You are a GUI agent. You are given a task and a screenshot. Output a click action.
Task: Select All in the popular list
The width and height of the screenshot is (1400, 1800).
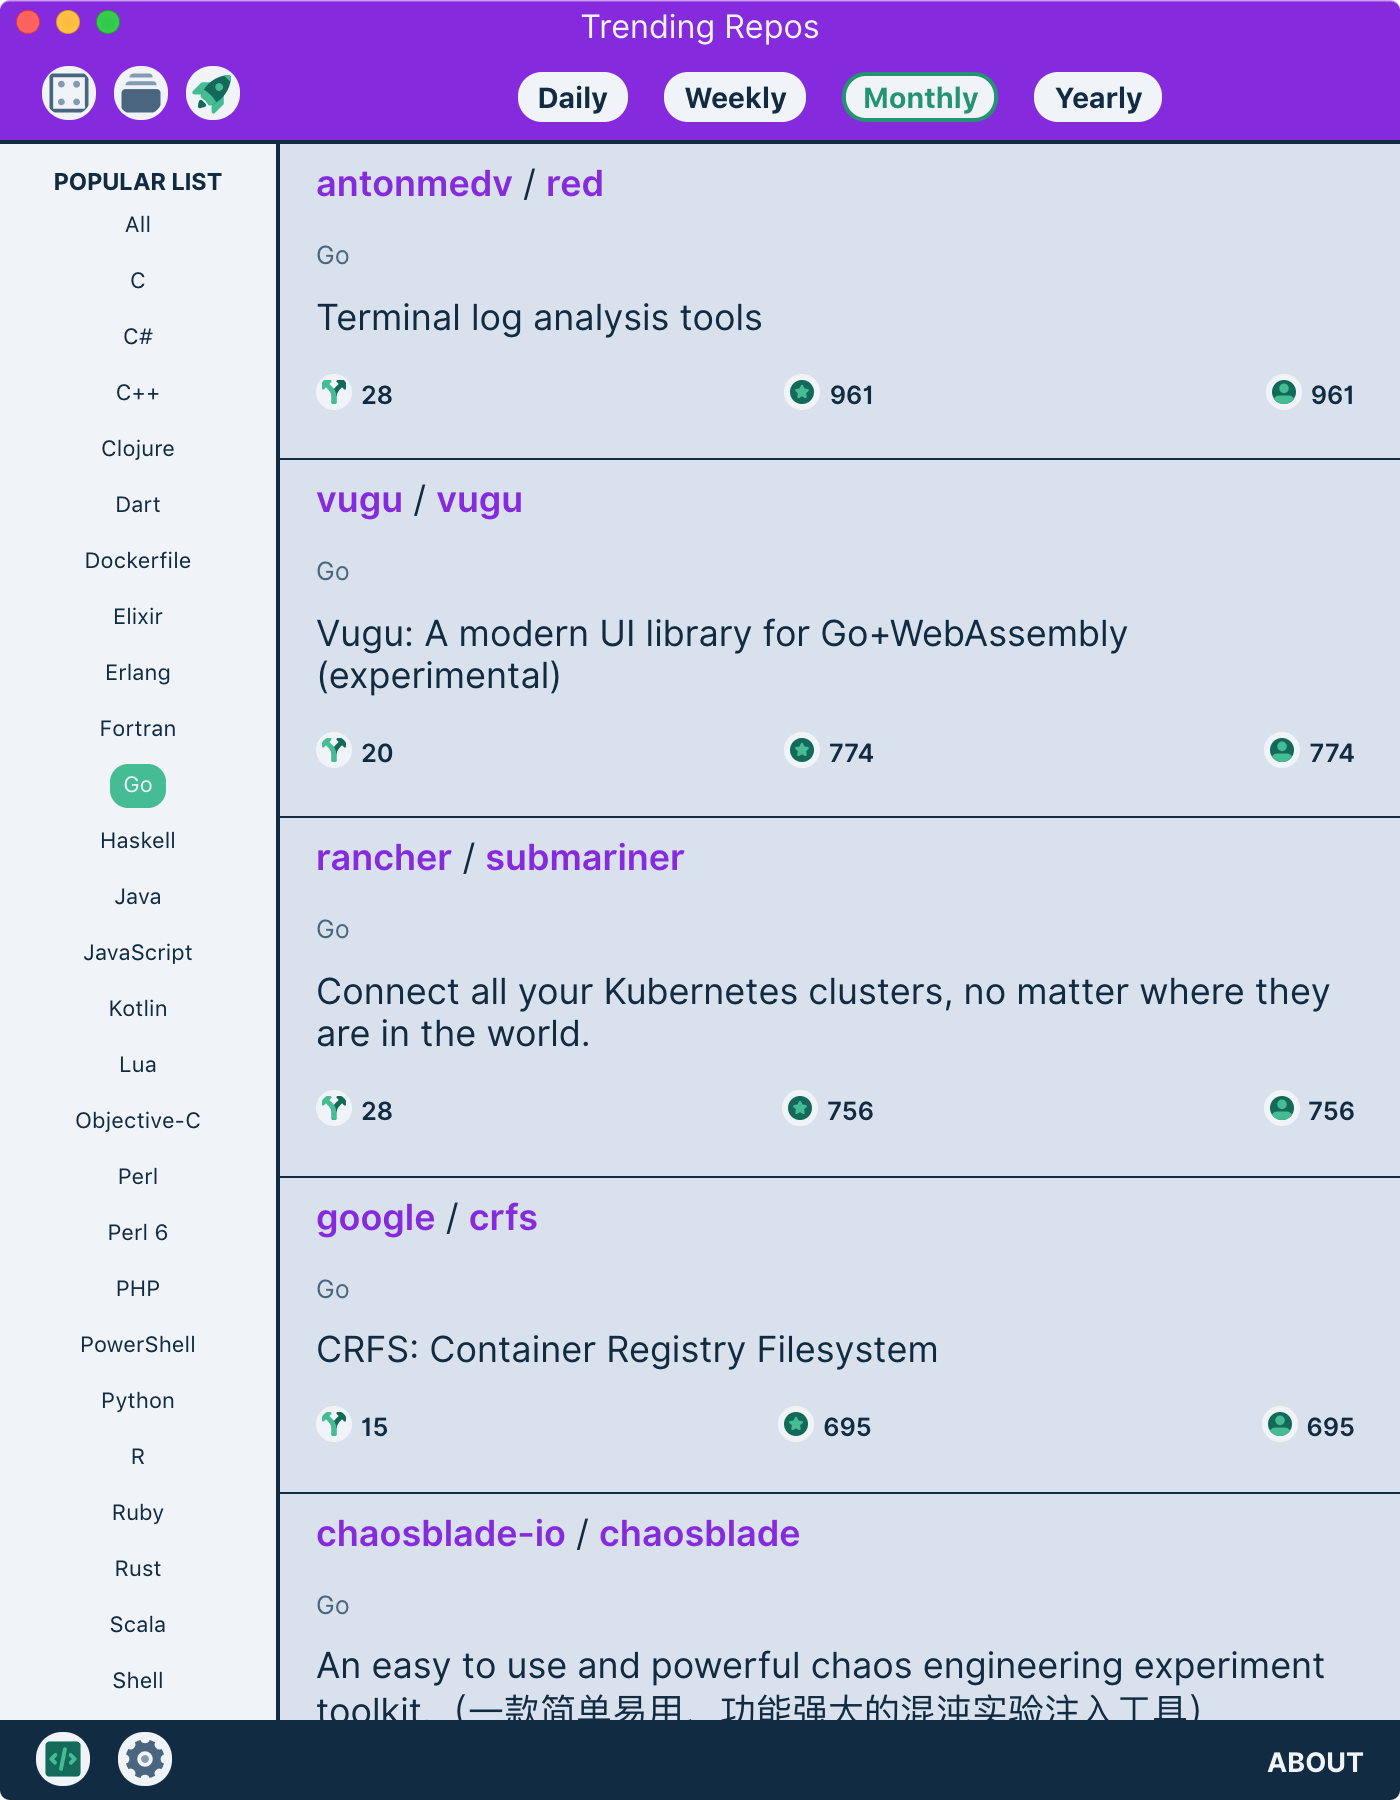point(138,225)
